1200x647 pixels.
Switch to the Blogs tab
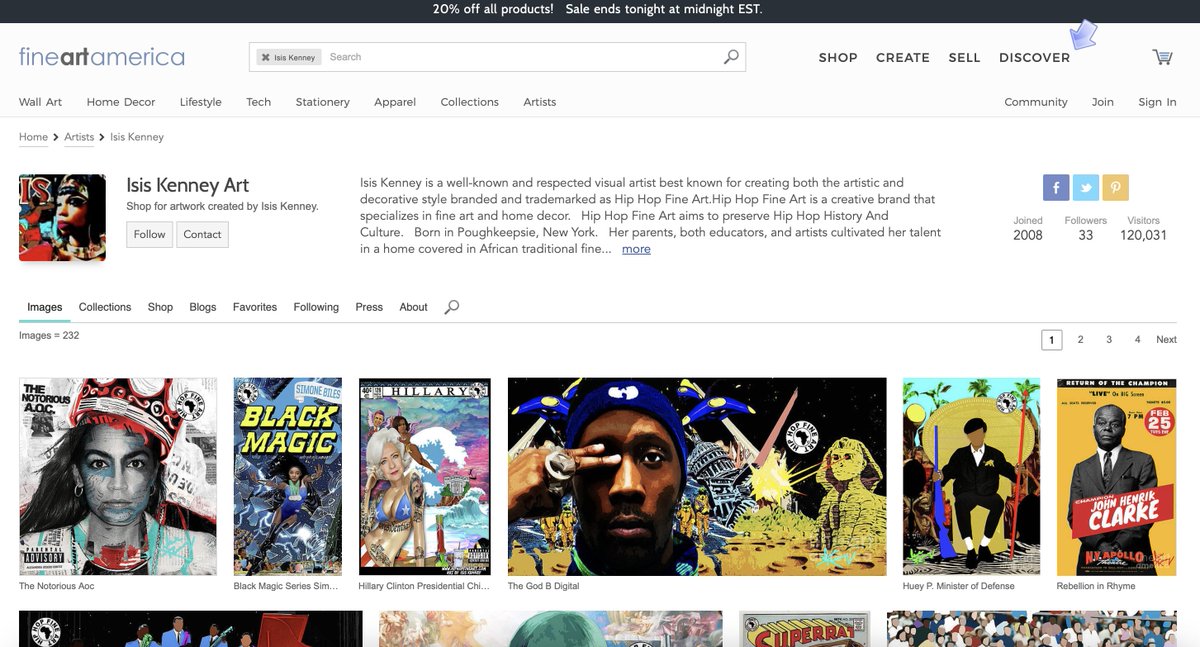click(203, 307)
